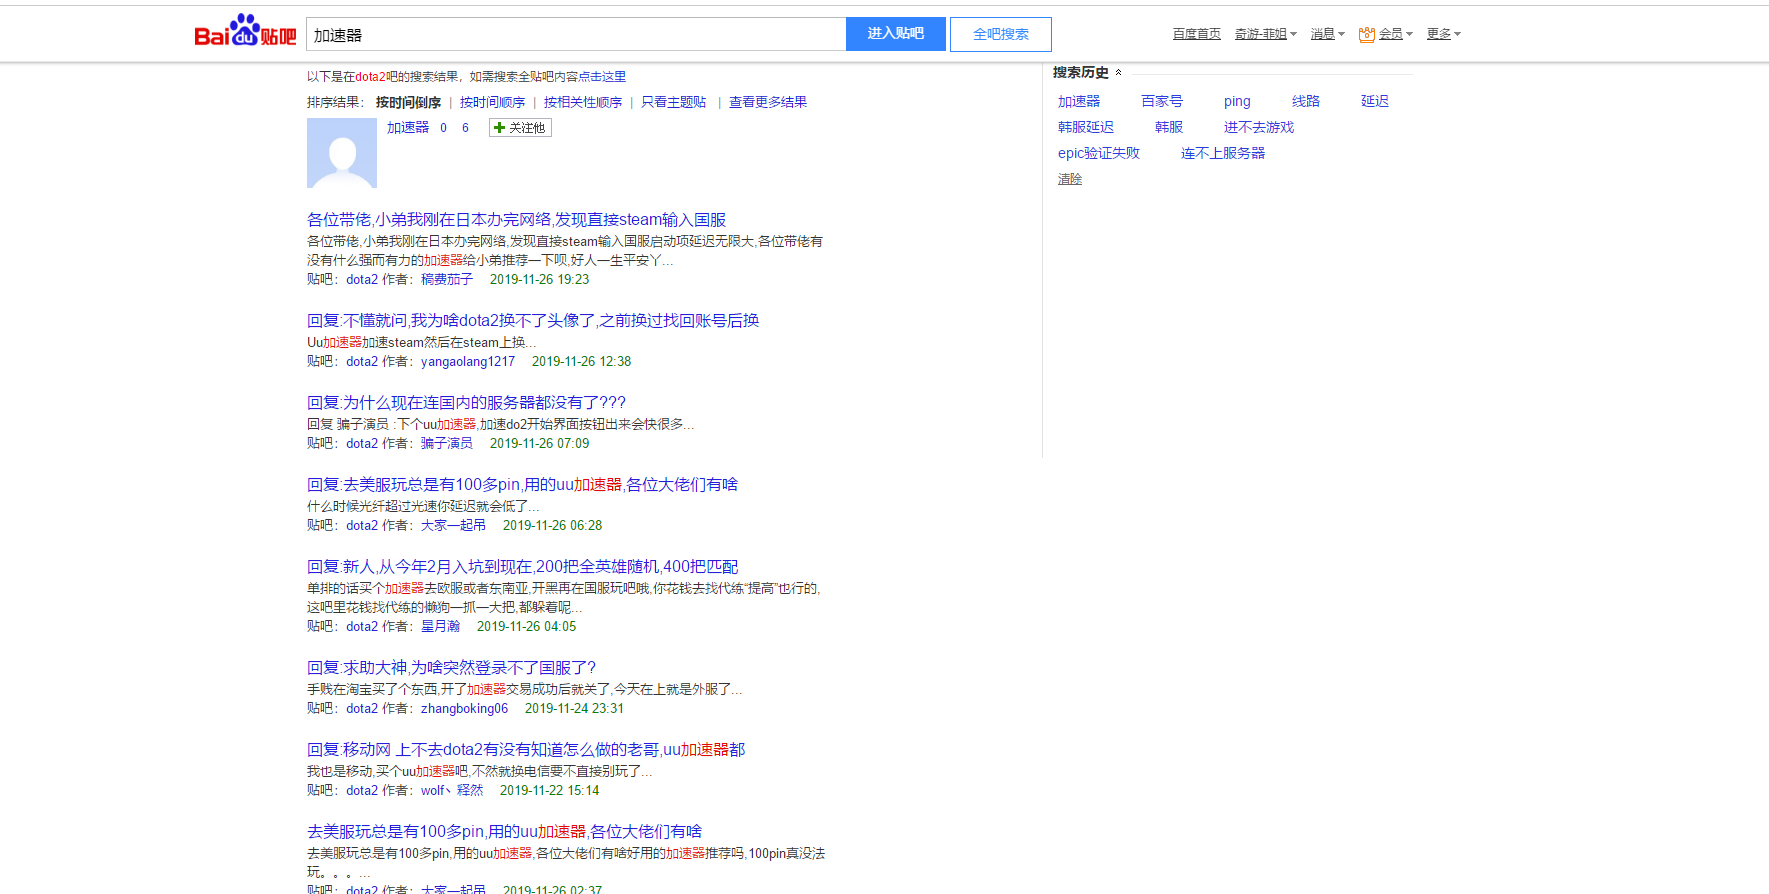Image resolution: width=1769 pixels, height=894 pixels.
Task: Open the original post 去美服玩总是有100多pin
Action: pos(504,831)
